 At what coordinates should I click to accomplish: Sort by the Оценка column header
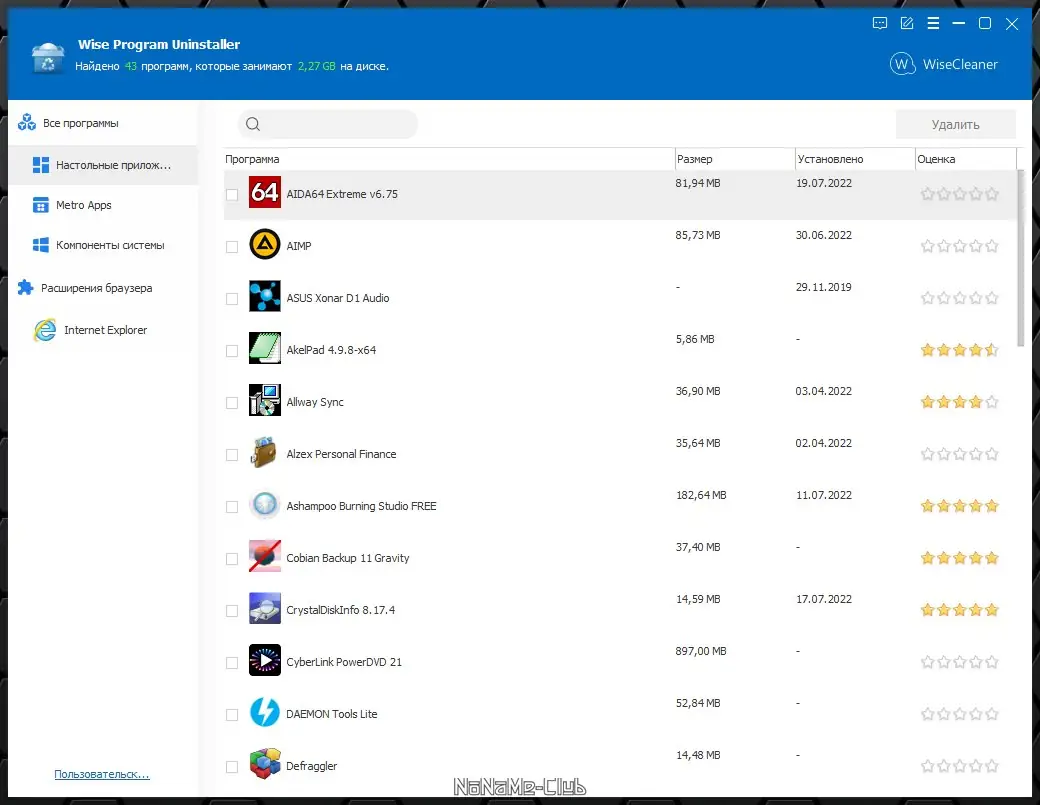(966, 159)
